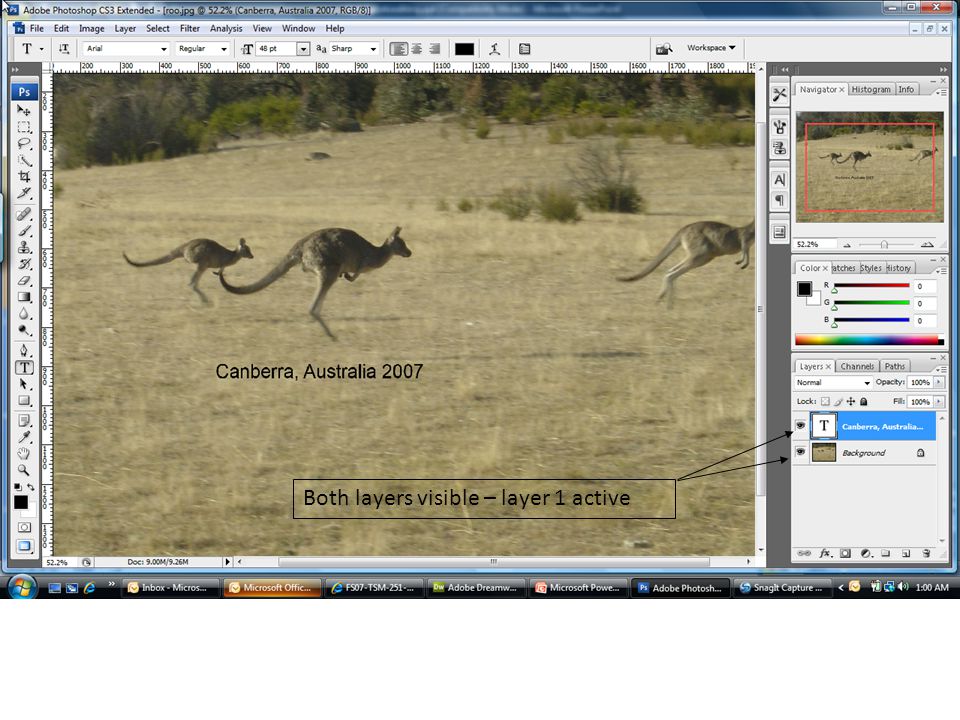Image resolution: width=960 pixels, height=720 pixels.
Task: Click the status bar document info arrow
Action: click(x=227, y=561)
